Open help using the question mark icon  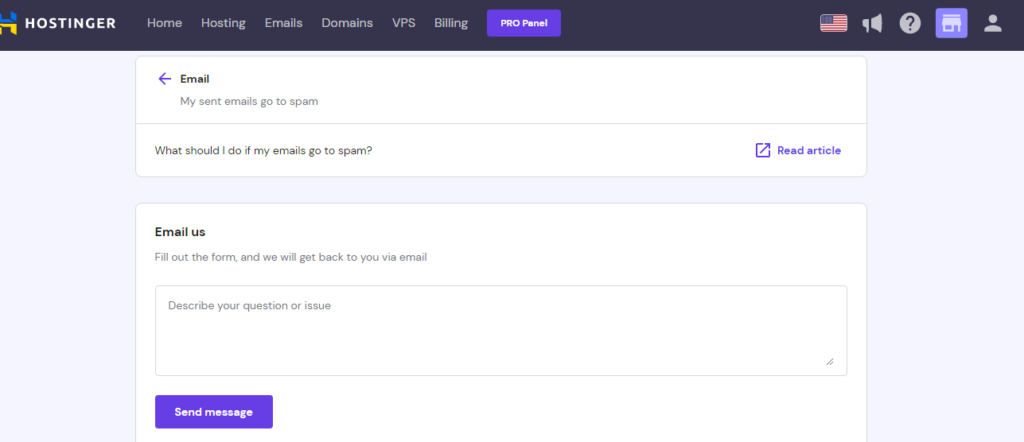(x=909, y=23)
